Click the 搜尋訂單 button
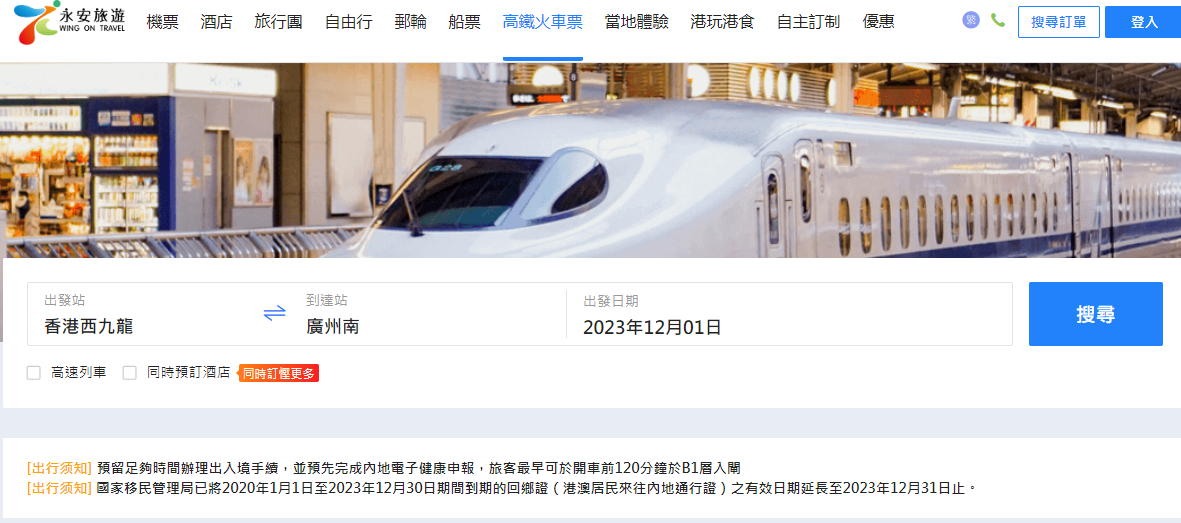The width and height of the screenshot is (1181, 523). pyautogui.click(x=1058, y=22)
